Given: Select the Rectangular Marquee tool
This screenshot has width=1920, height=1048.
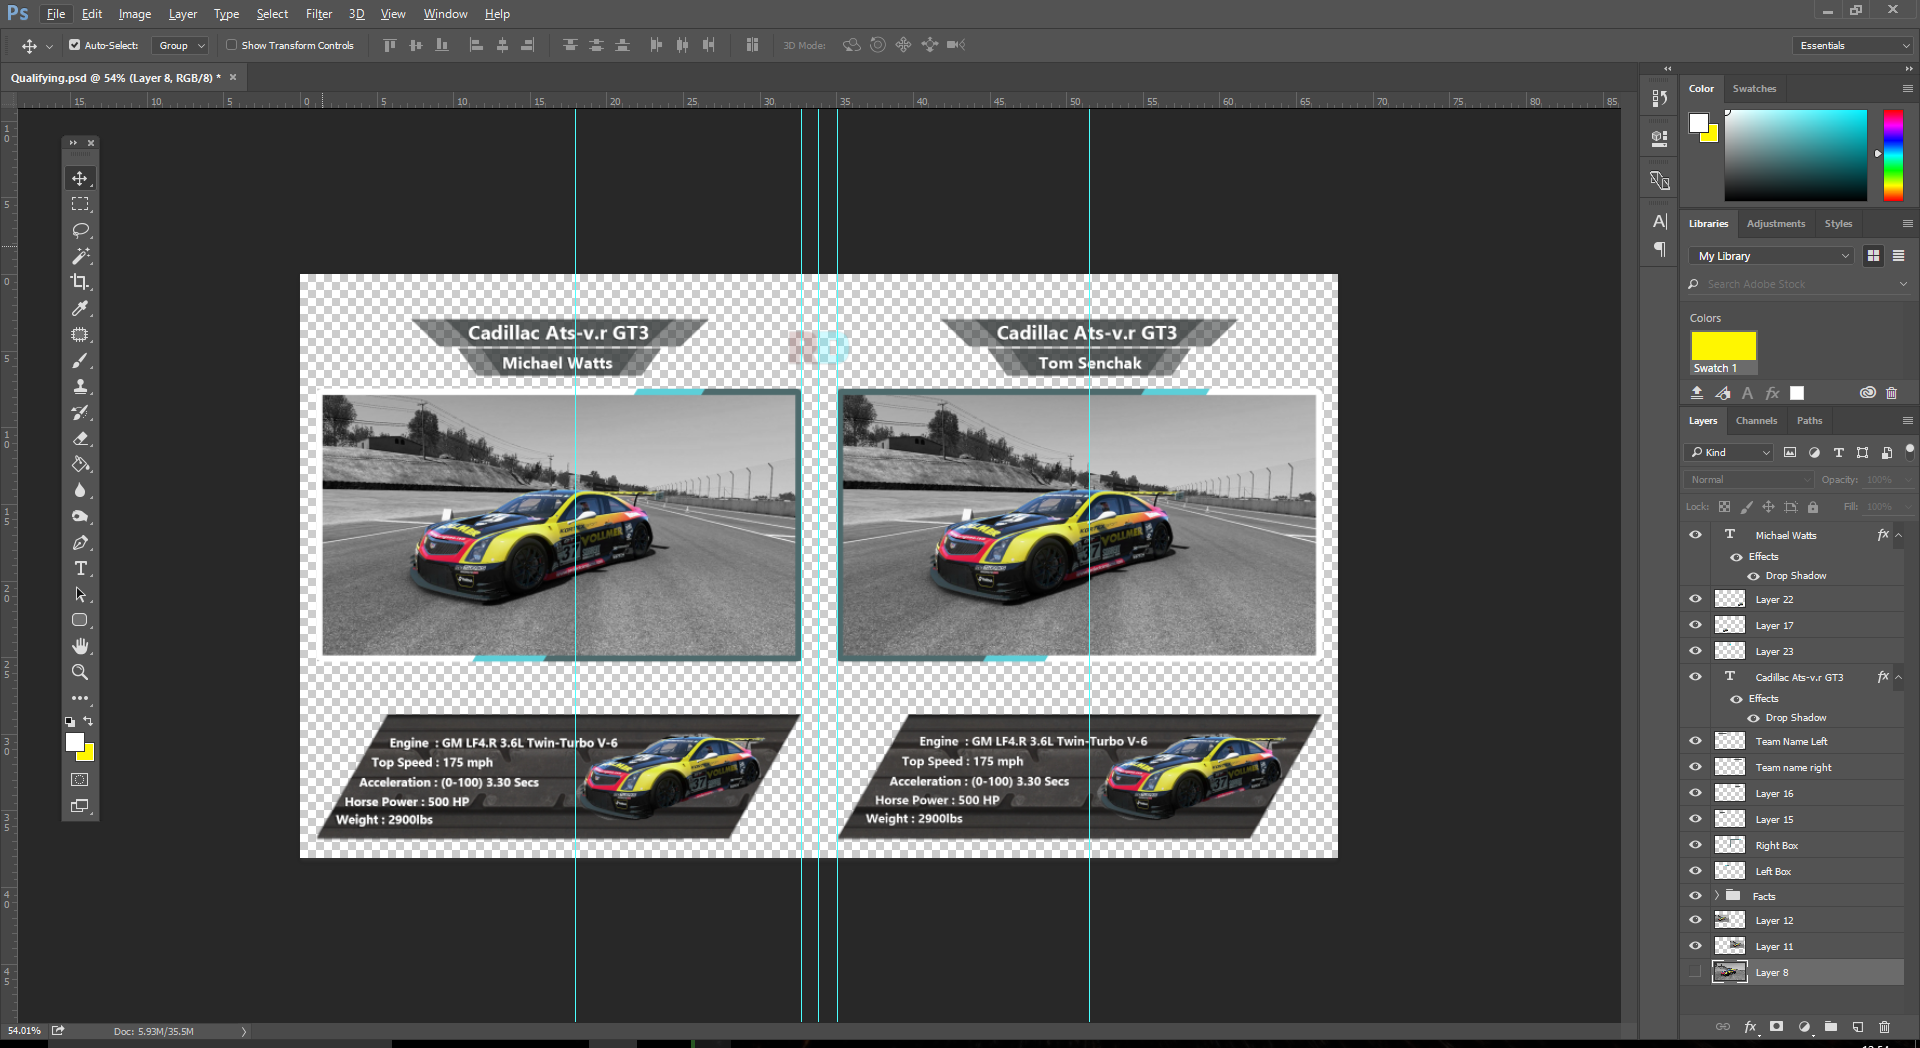Looking at the screenshot, I should pyautogui.click(x=80, y=204).
